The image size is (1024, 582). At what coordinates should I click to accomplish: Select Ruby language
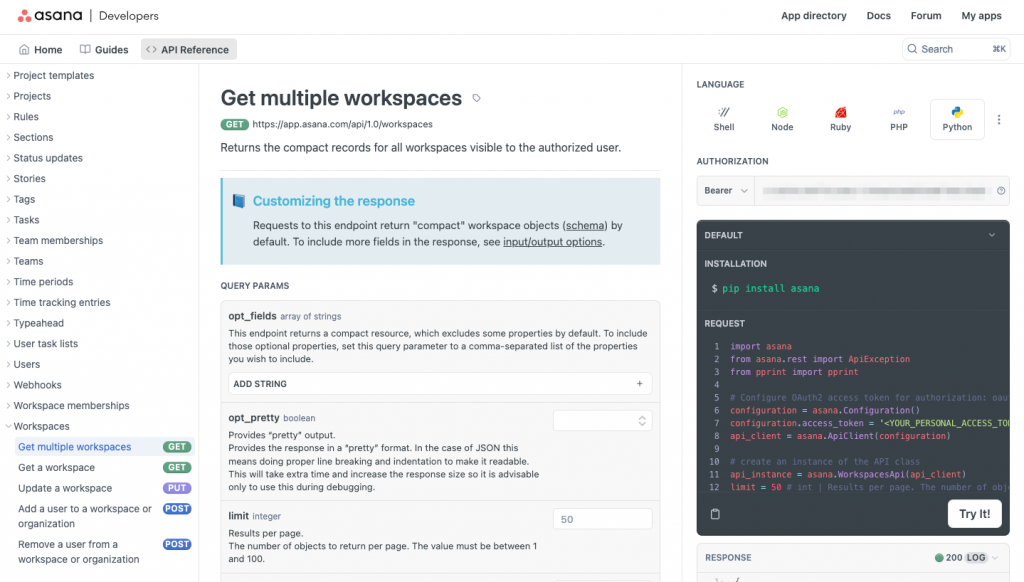[840, 120]
